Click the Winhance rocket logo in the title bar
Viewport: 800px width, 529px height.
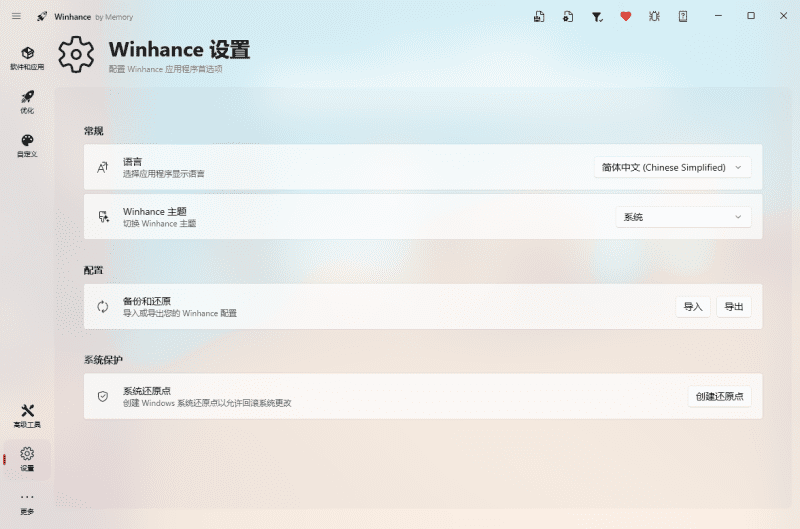pyautogui.click(x=42, y=16)
